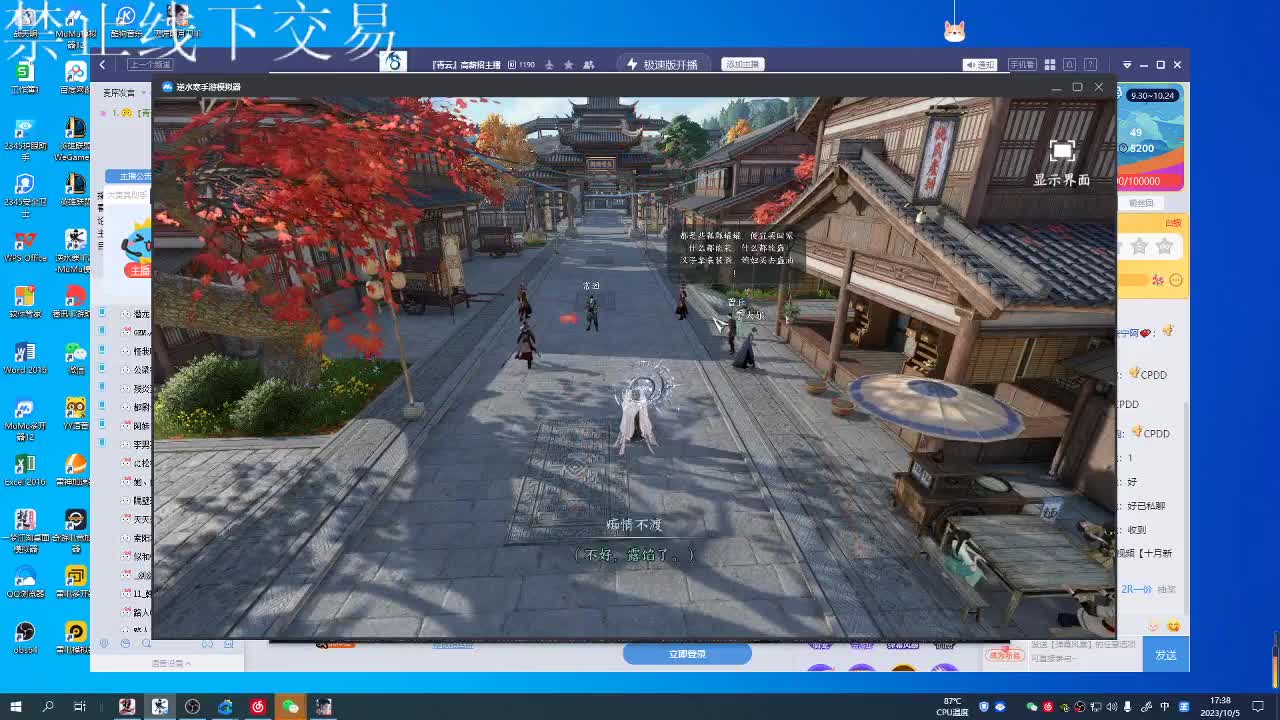Open the 软件管家 desktop icon
The height and width of the screenshot is (720, 1280).
(x=25, y=302)
